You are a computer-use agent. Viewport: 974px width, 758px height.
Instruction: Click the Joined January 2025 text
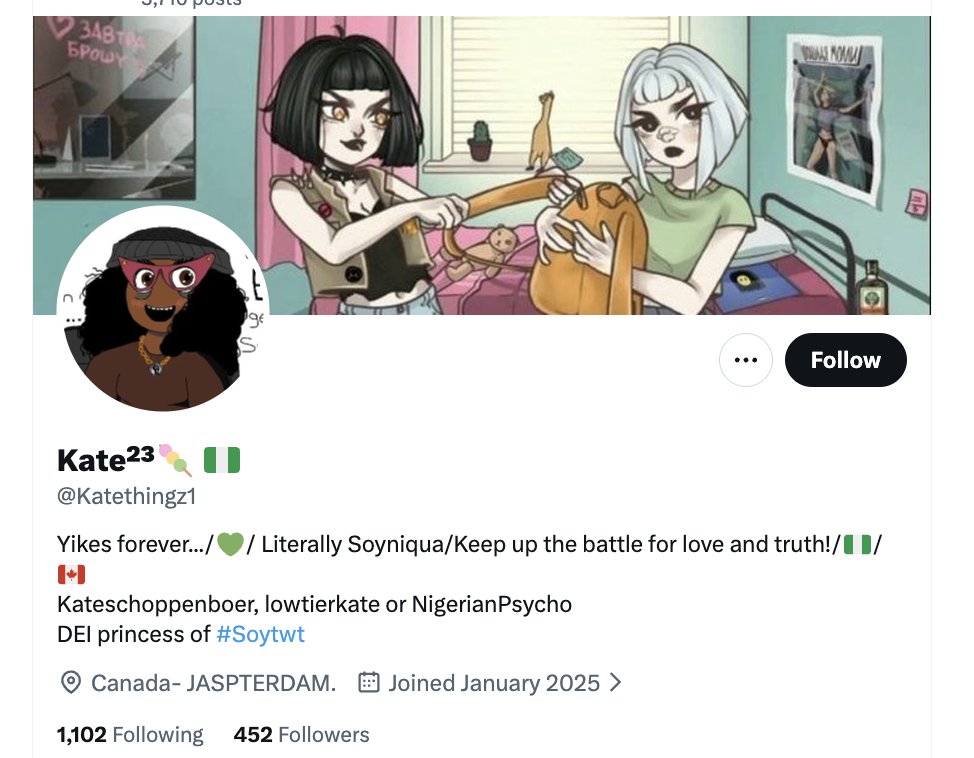(x=494, y=683)
